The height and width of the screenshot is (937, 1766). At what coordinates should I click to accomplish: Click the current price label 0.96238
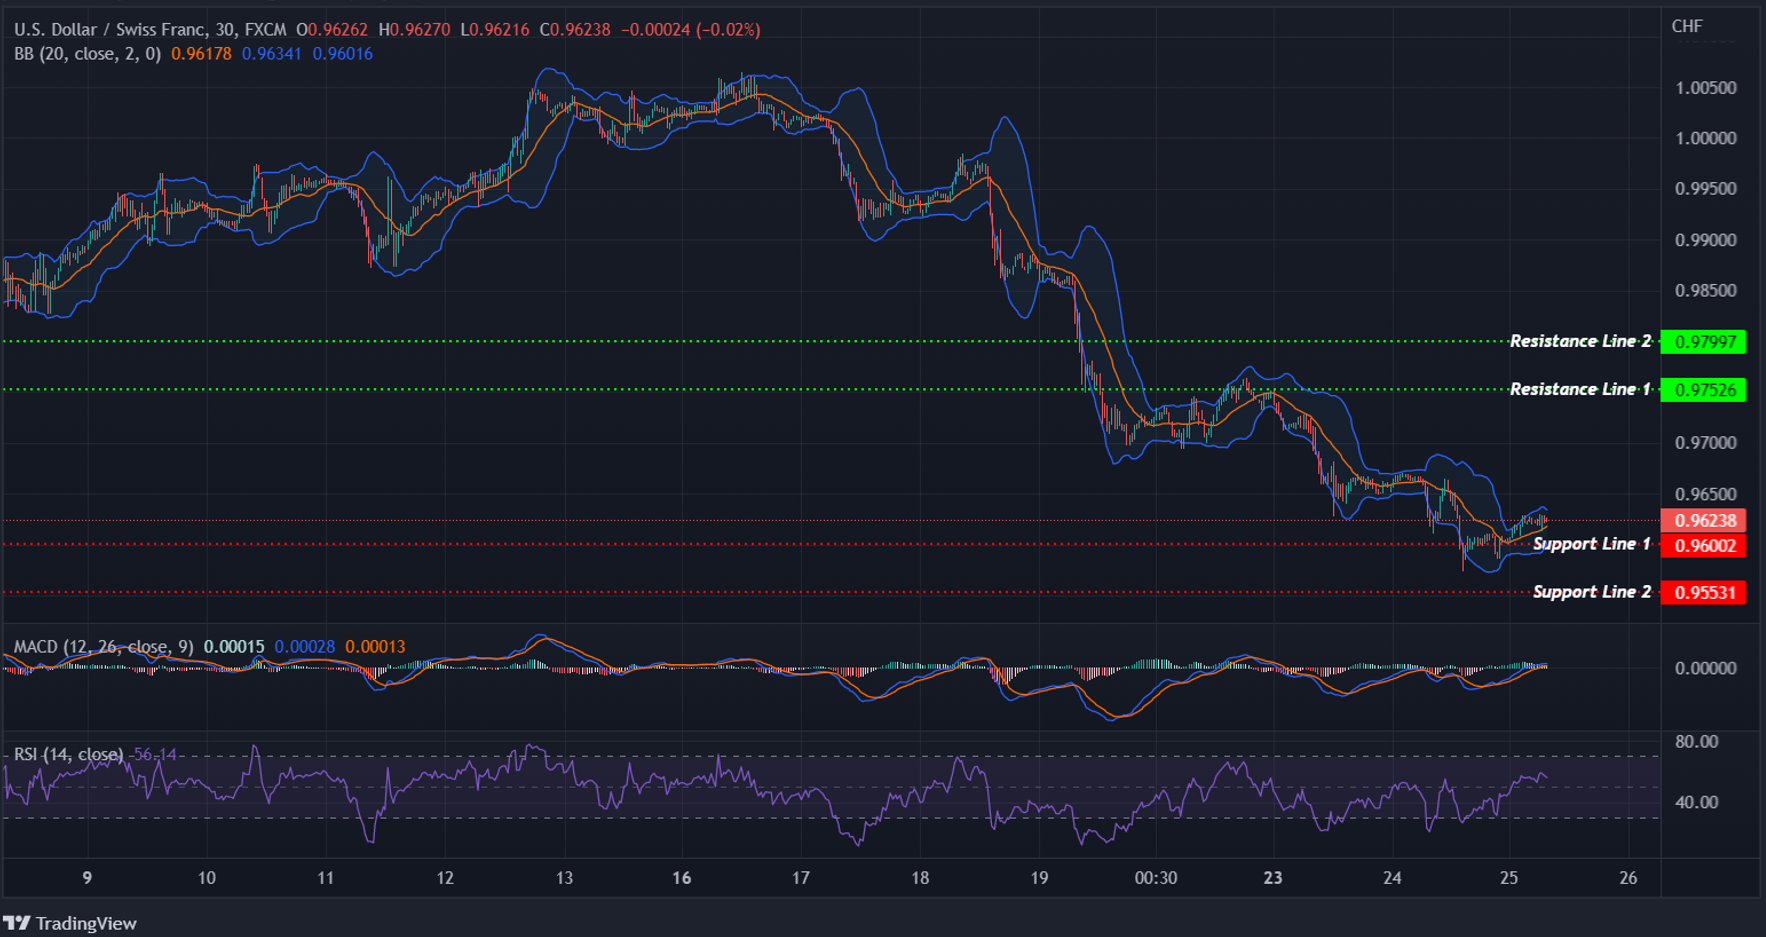[1709, 521]
